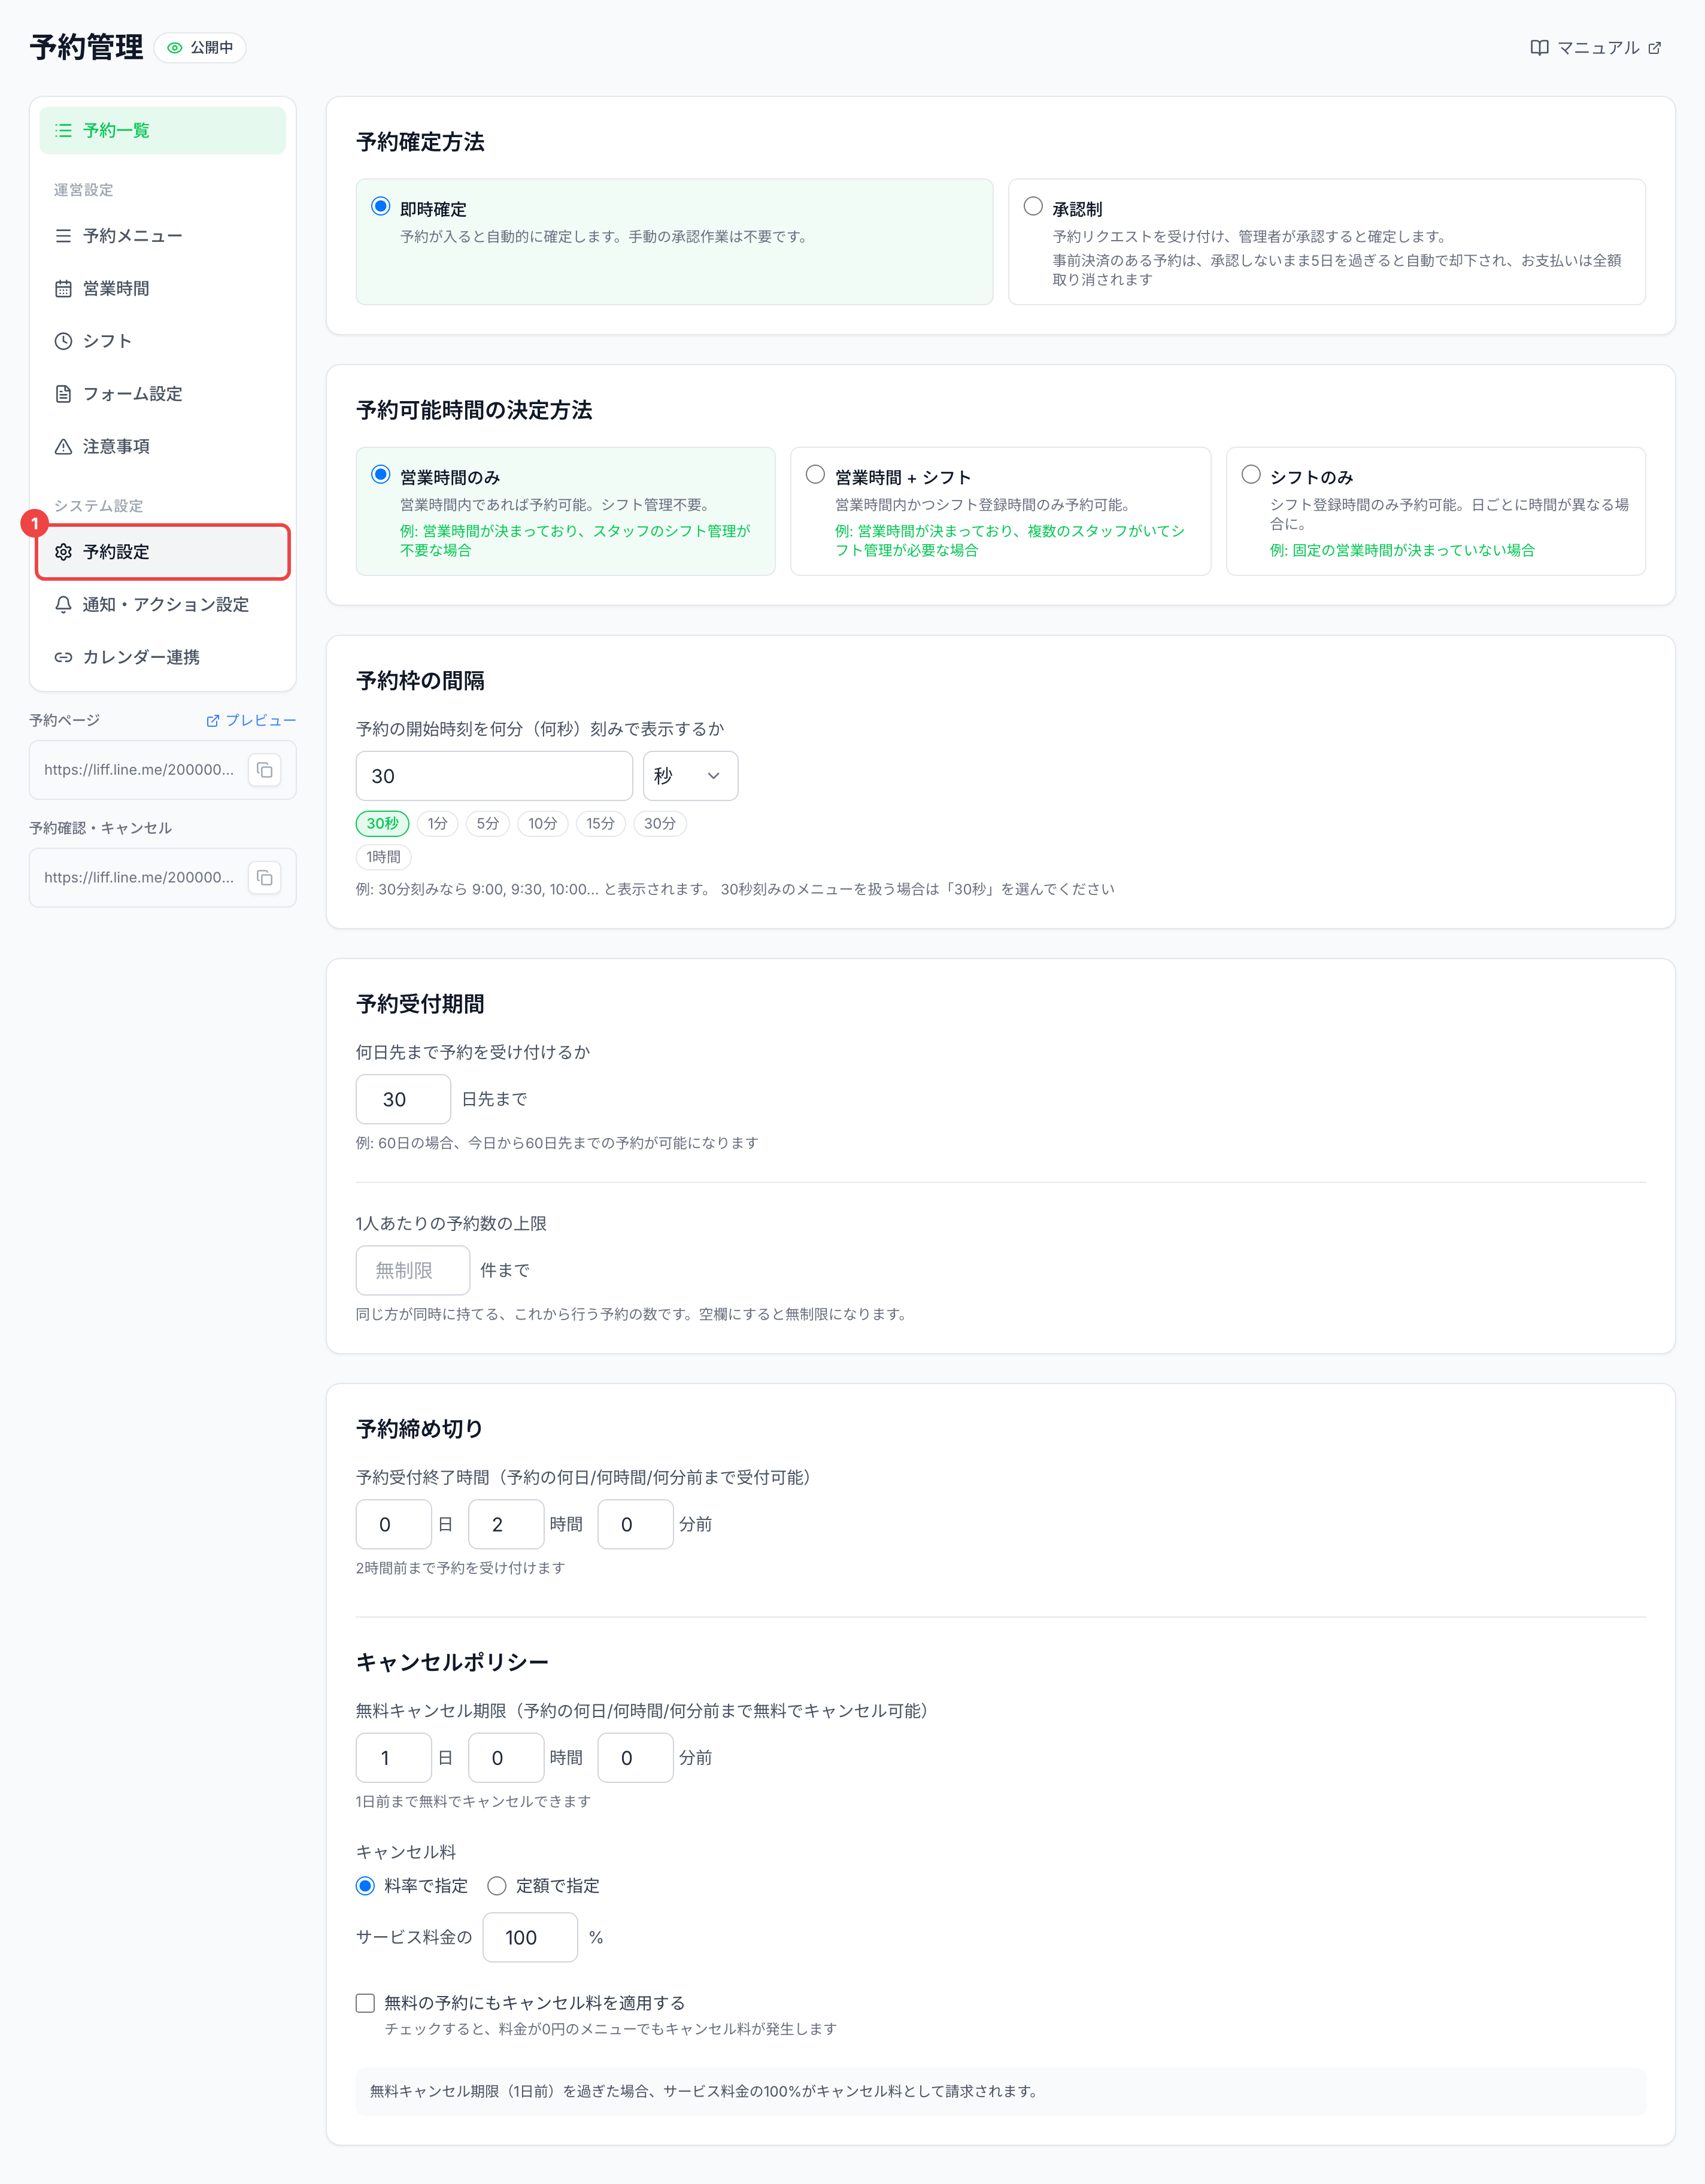Click the 日 field in キャンセルポリシー
The width and height of the screenshot is (1705, 2184).
[x=394, y=1758]
